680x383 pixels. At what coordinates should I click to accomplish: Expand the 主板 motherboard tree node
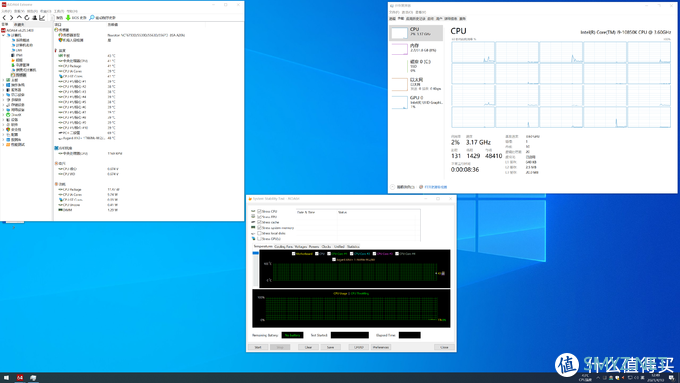click(3, 80)
